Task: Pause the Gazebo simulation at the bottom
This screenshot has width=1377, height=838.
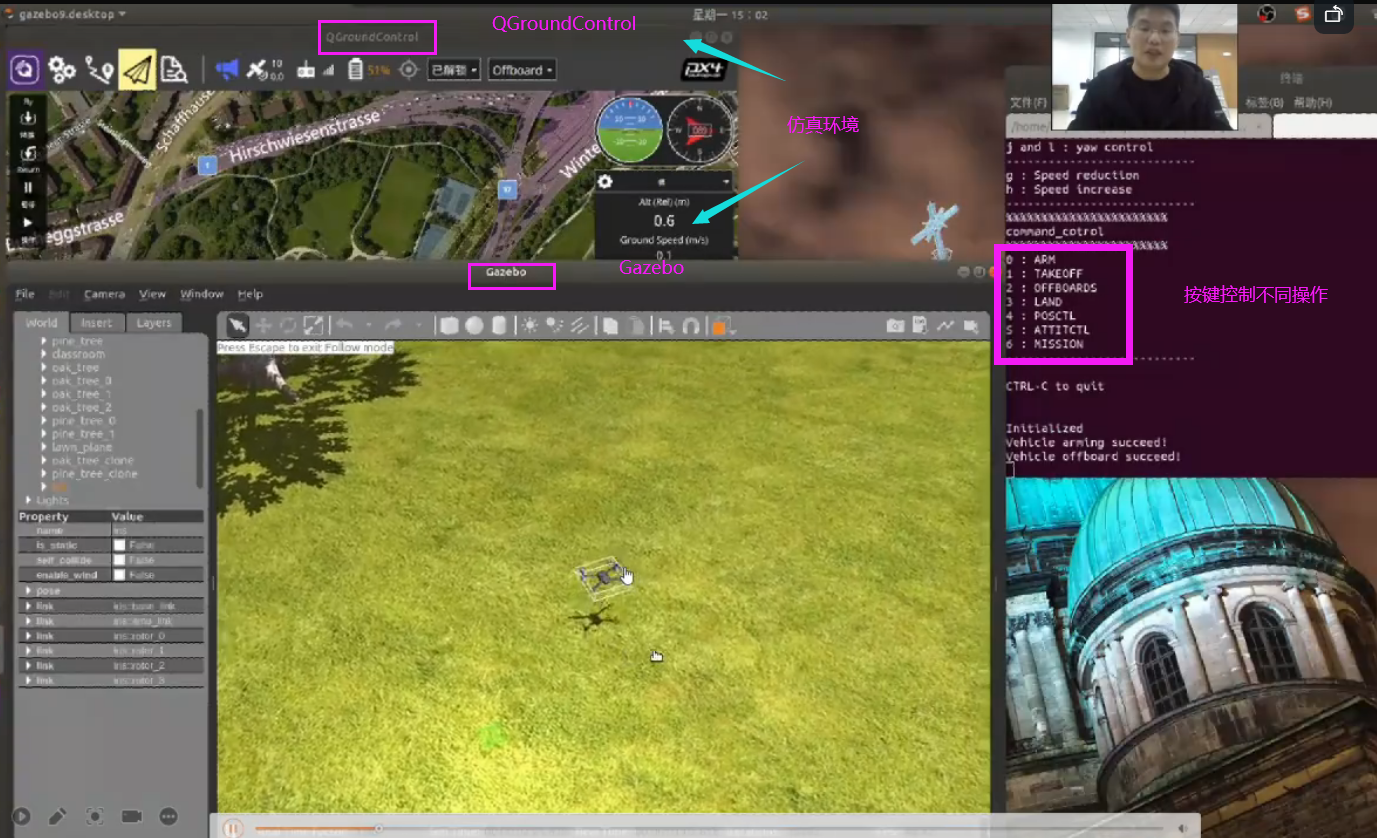Action: tap(231, 828)
